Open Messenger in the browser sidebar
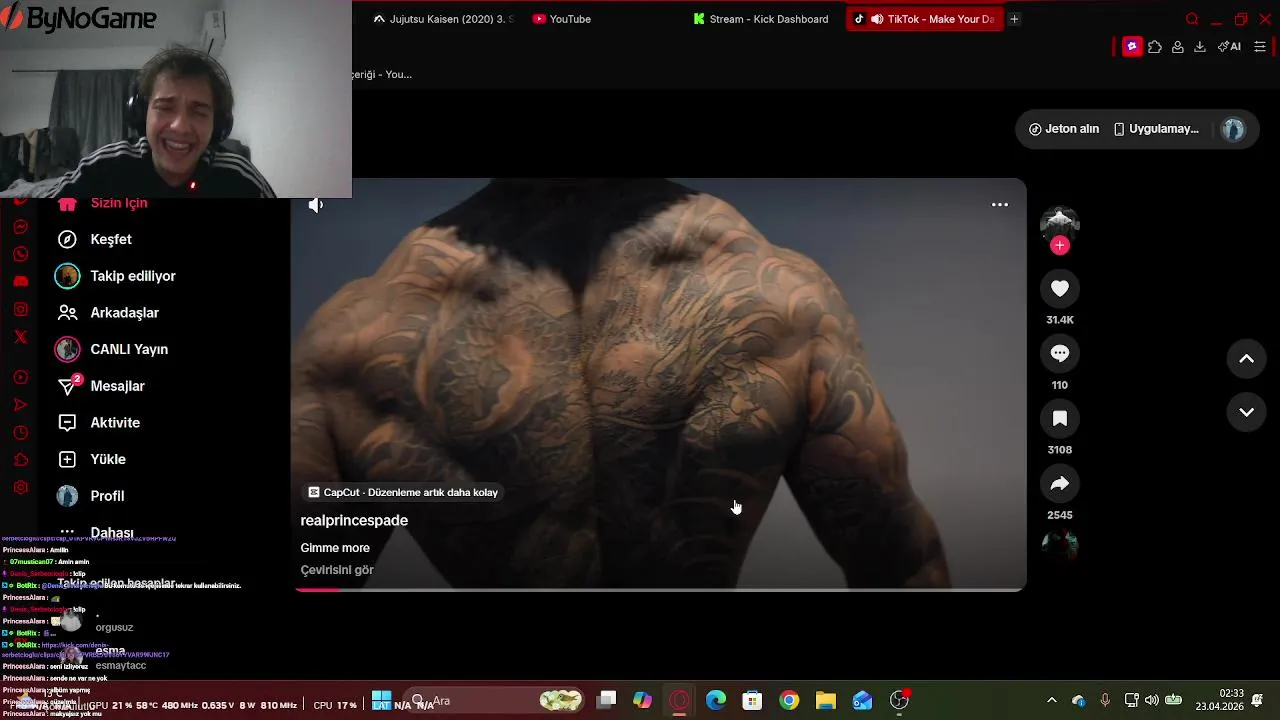 coord(20,227)
